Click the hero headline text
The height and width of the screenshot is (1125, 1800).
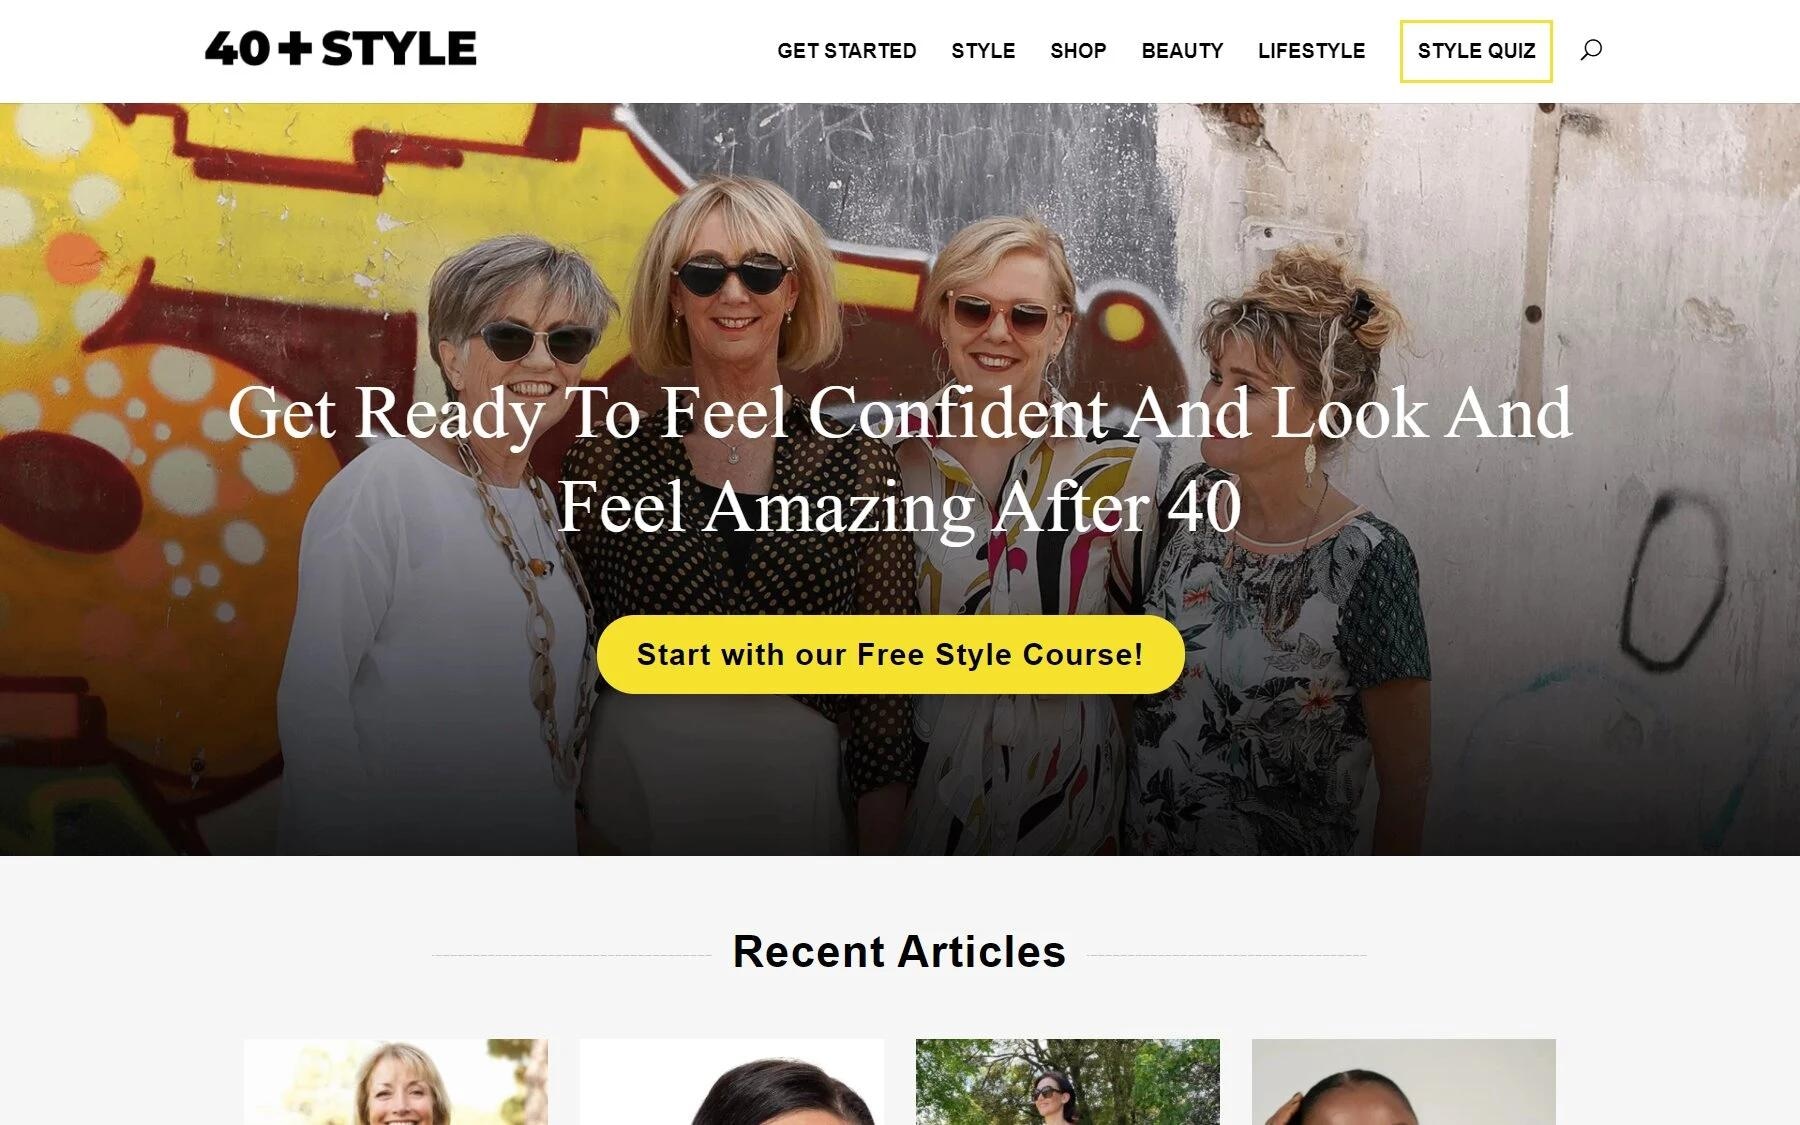900,459
